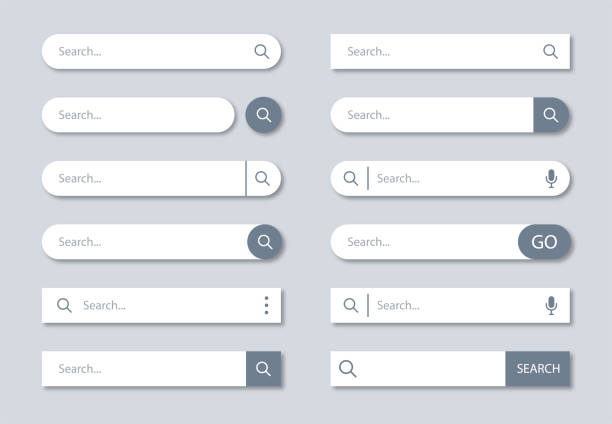Click the microphone icon in the pill-shaped search bar
Image resolution: width=612 pixels, height=424 pixels.
(550, 178)
